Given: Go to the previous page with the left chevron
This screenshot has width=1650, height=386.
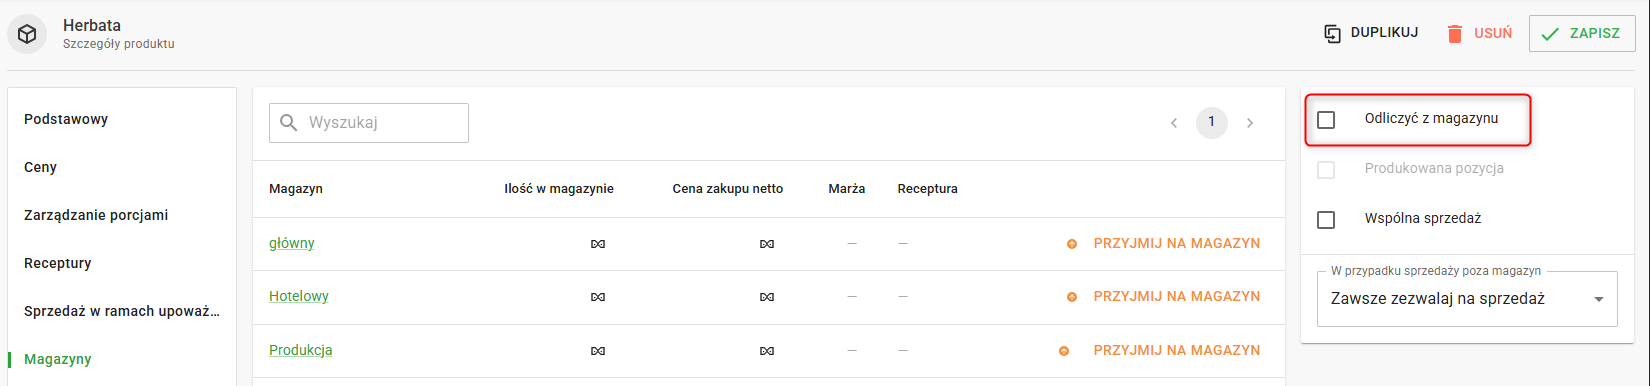Looking at the screenshot, I should point(1174,123).
